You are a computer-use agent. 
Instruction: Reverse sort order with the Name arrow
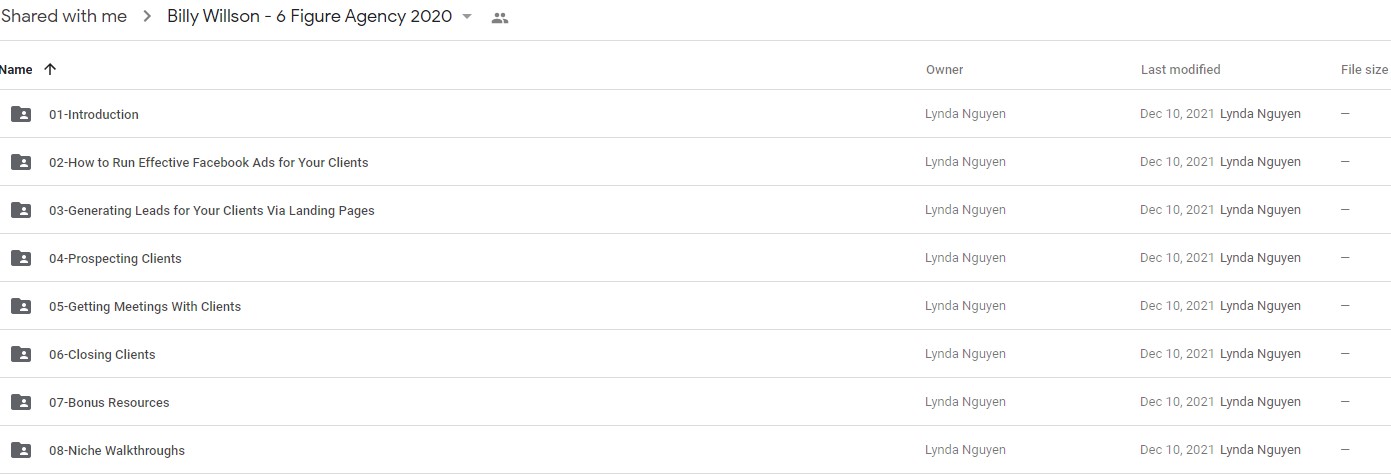coord(50,69)
